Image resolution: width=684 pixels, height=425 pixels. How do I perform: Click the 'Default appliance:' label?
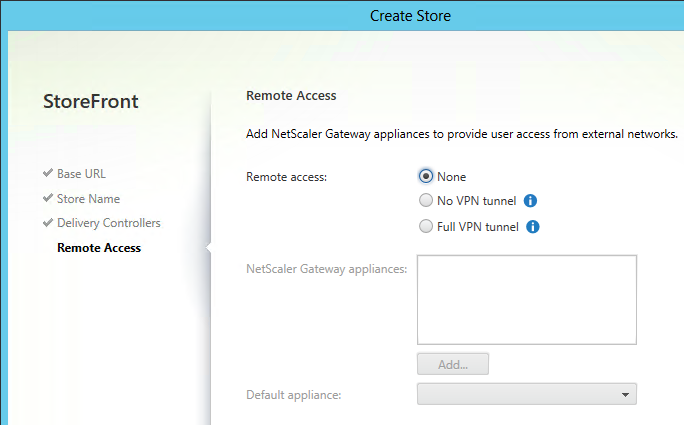(x=294, y=395)
